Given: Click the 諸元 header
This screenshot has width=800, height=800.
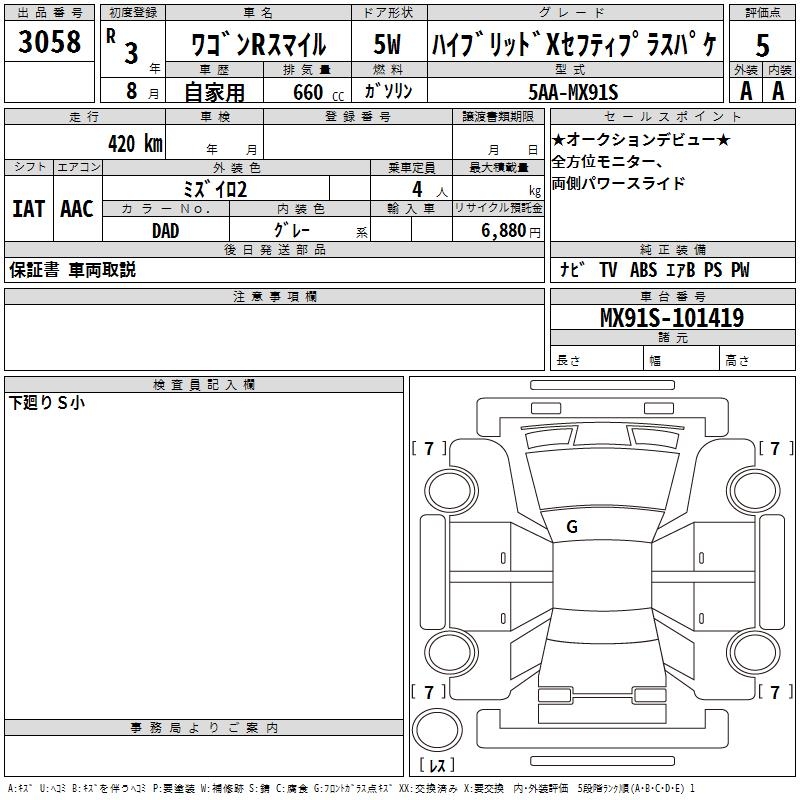Looking at the screenshot, I should (672, 337).
